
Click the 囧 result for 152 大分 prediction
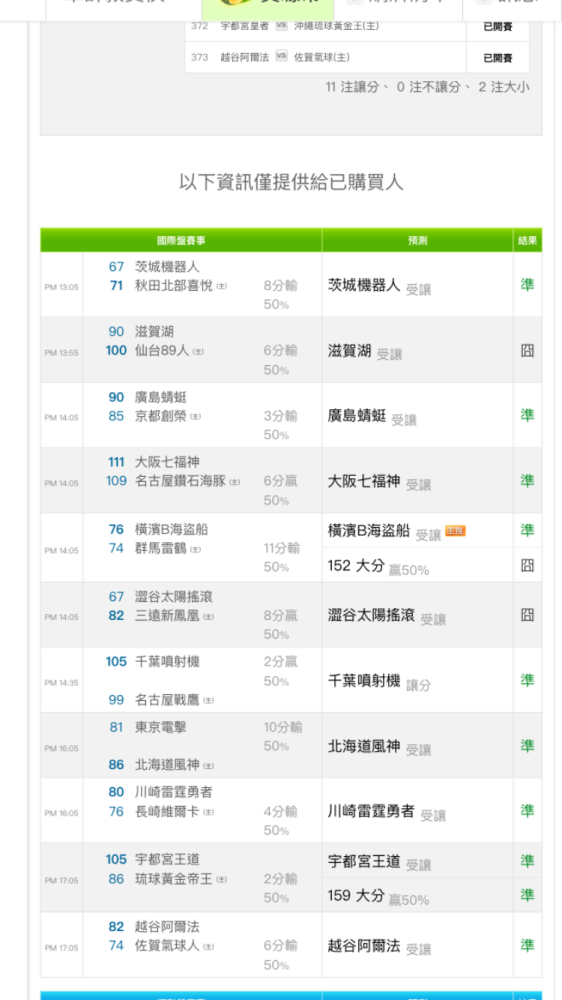tap(527, 565)
